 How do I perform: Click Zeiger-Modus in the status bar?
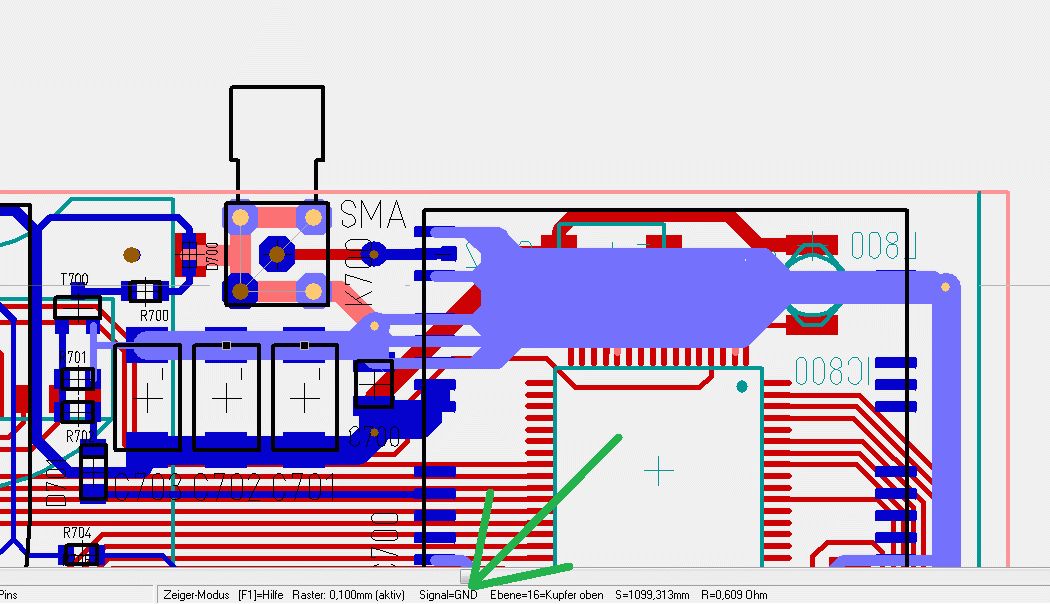pos(196,595)
